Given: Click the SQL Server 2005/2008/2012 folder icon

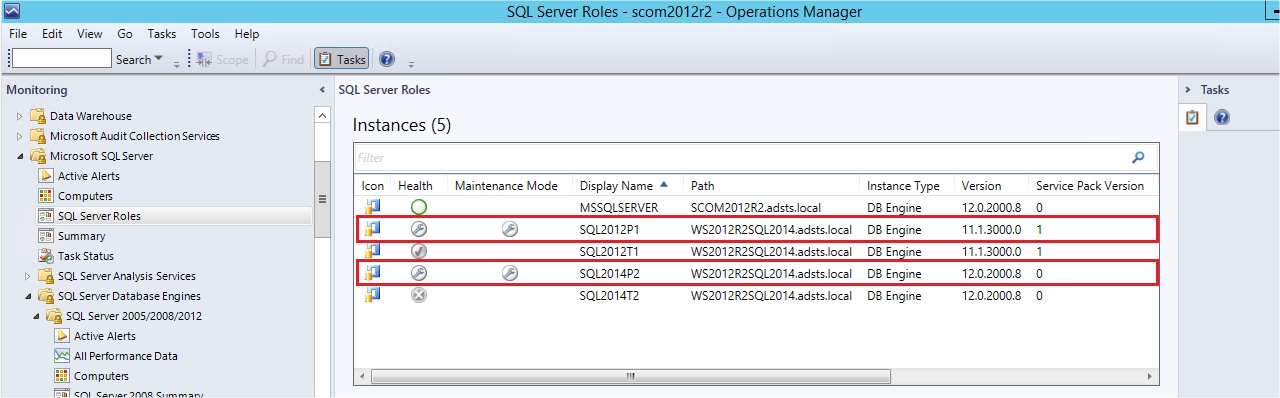Looking at the screenshot, I should point(53,316).
